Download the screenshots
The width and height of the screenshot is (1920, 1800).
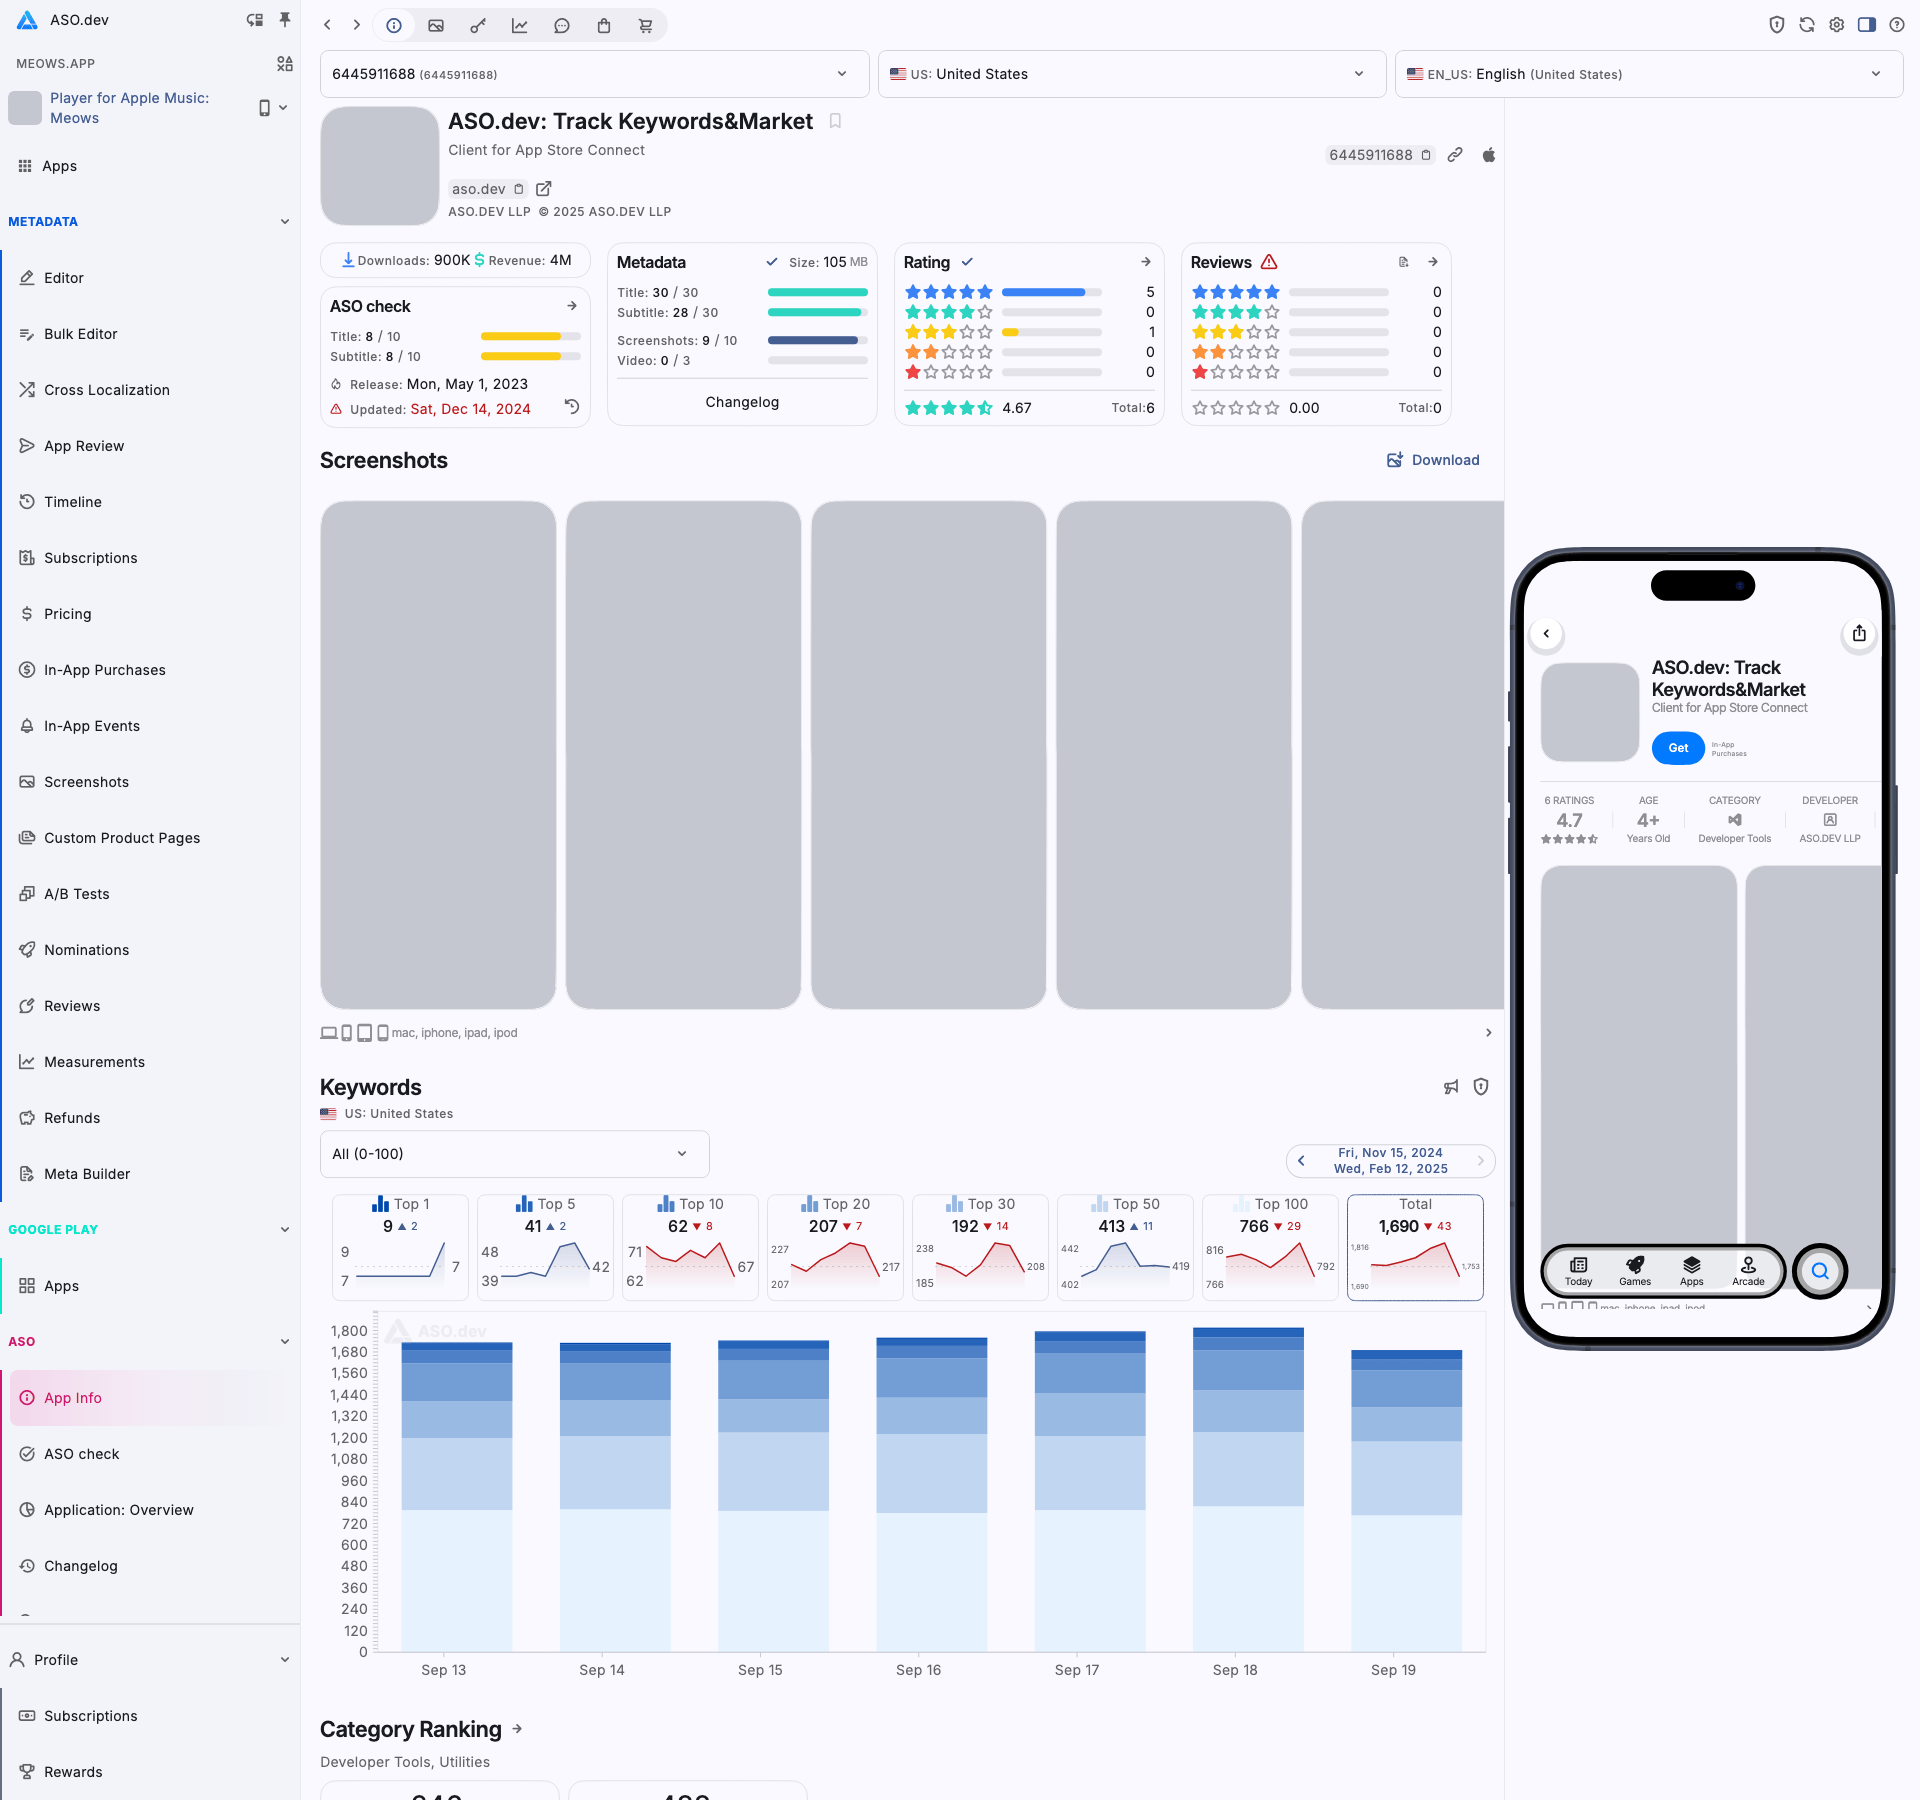(x=1433, y=460)
